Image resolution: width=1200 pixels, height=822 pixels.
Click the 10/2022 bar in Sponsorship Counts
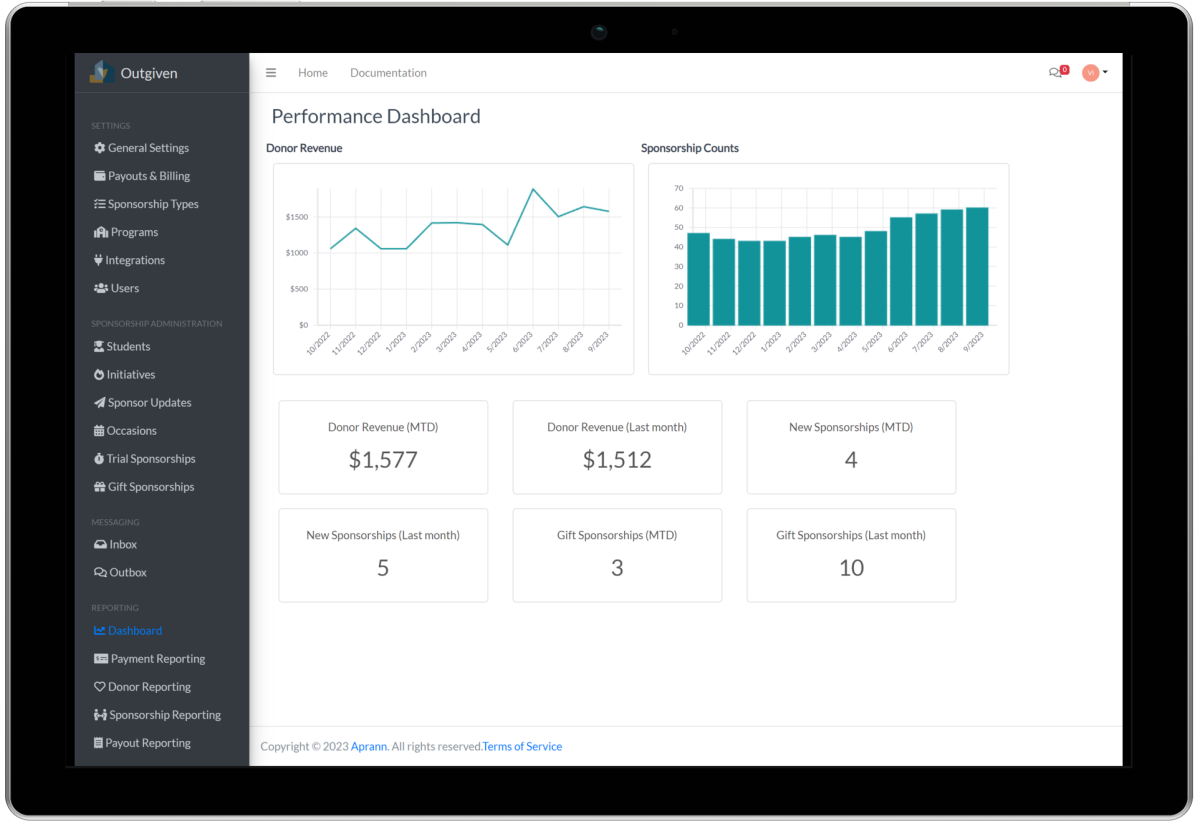pos(698,279)
